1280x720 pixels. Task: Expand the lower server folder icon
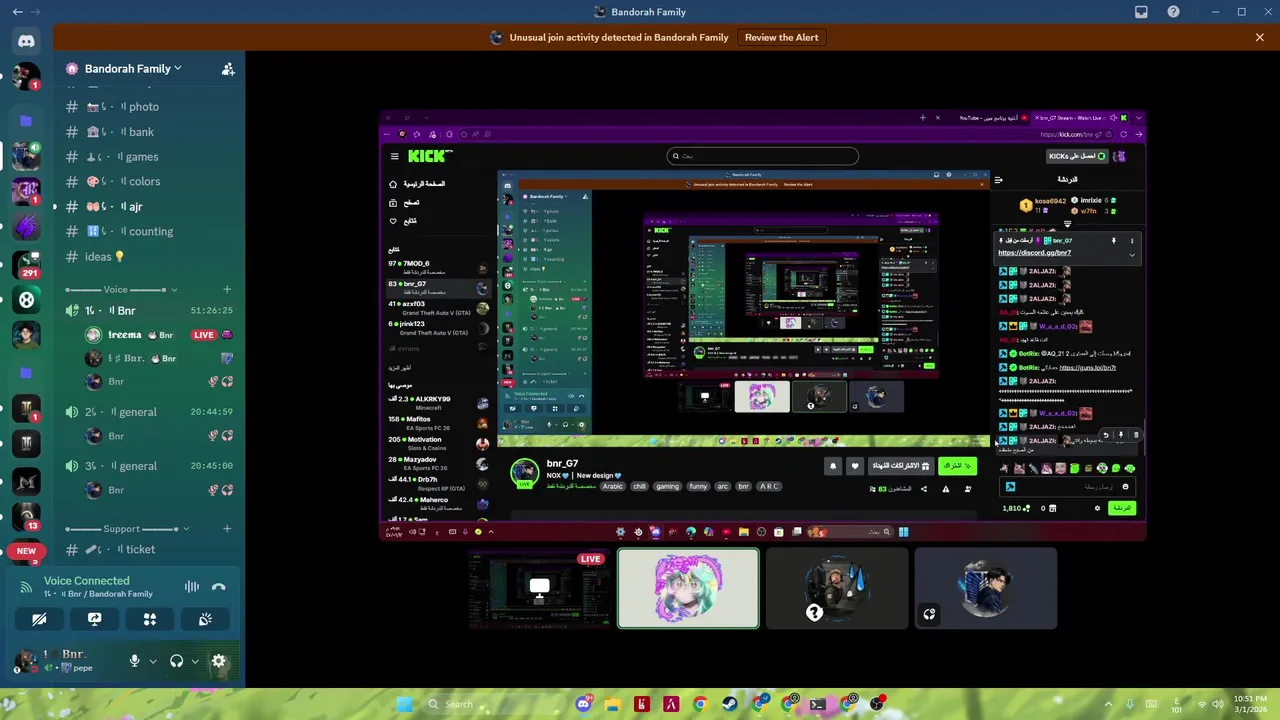click(x=26, y=373)
